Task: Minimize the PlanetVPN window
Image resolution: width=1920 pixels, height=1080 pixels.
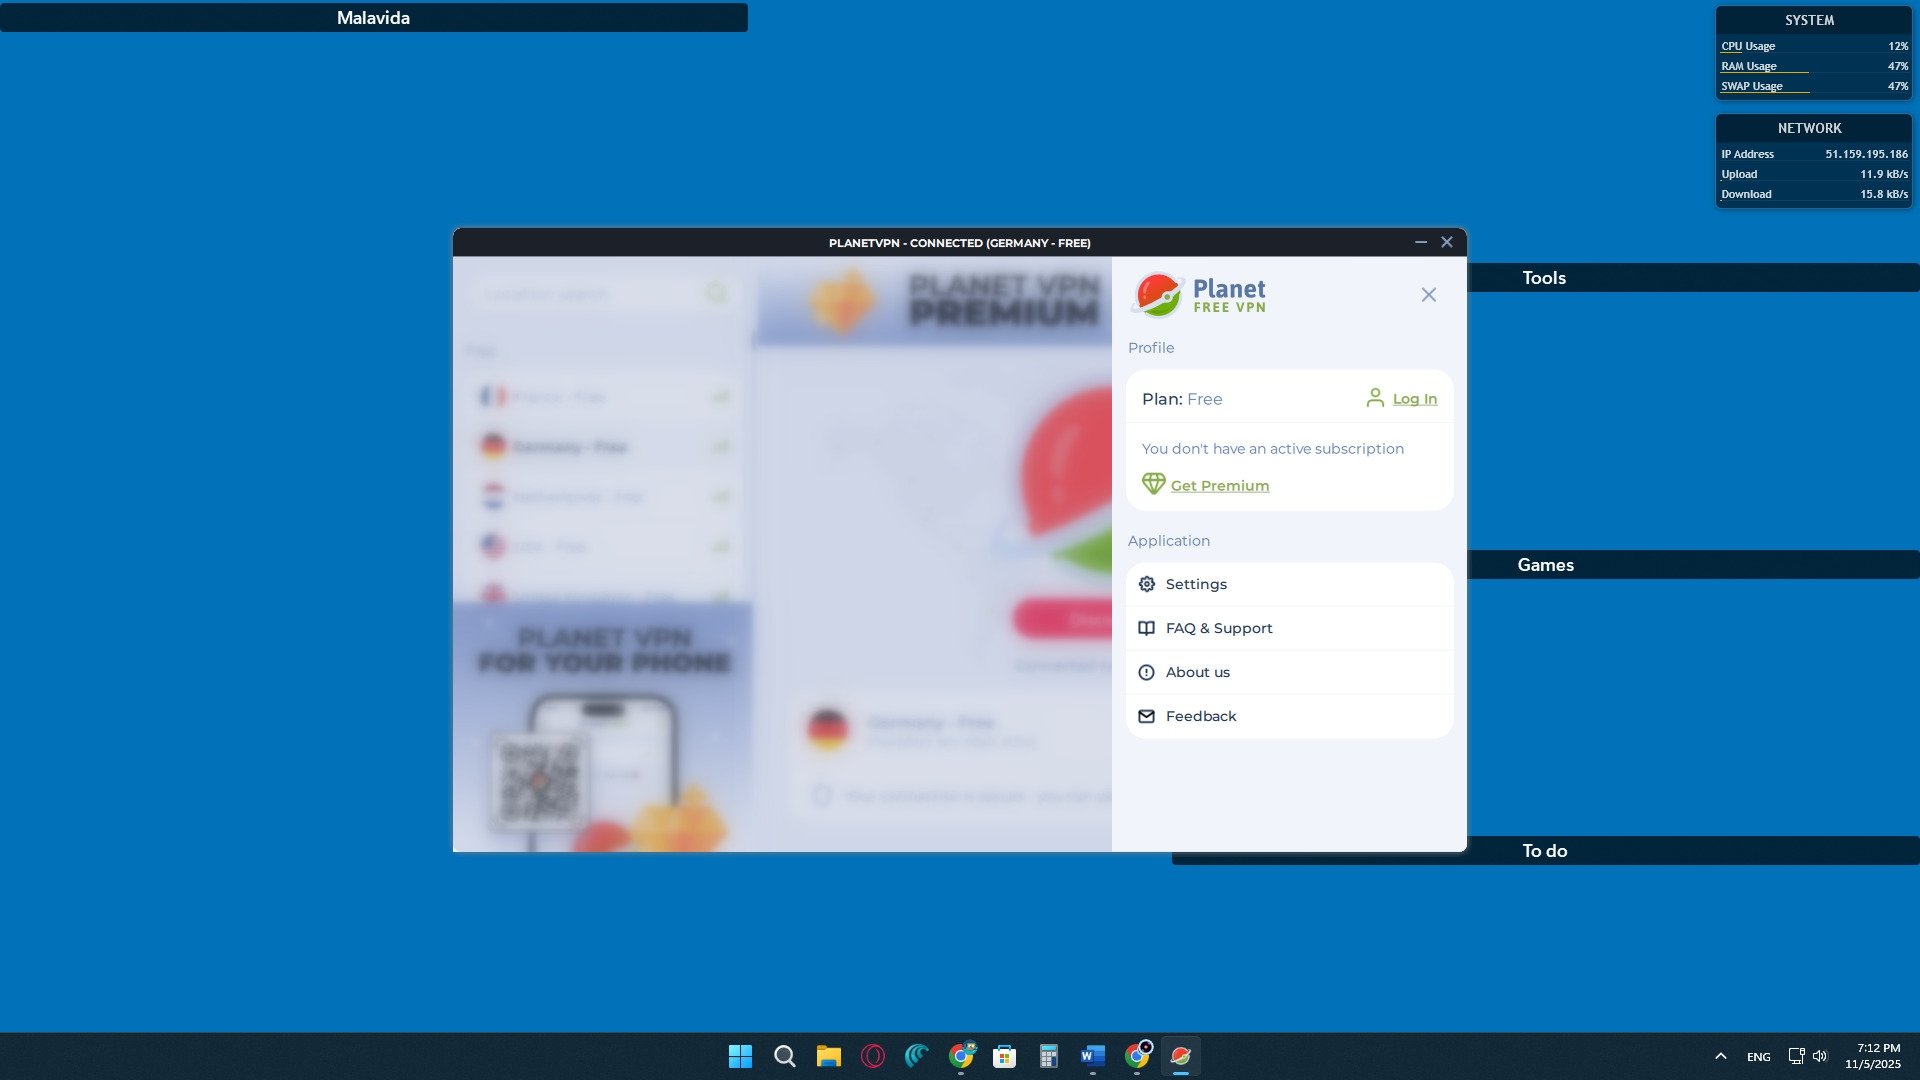Action: [x=1420, y=242]
